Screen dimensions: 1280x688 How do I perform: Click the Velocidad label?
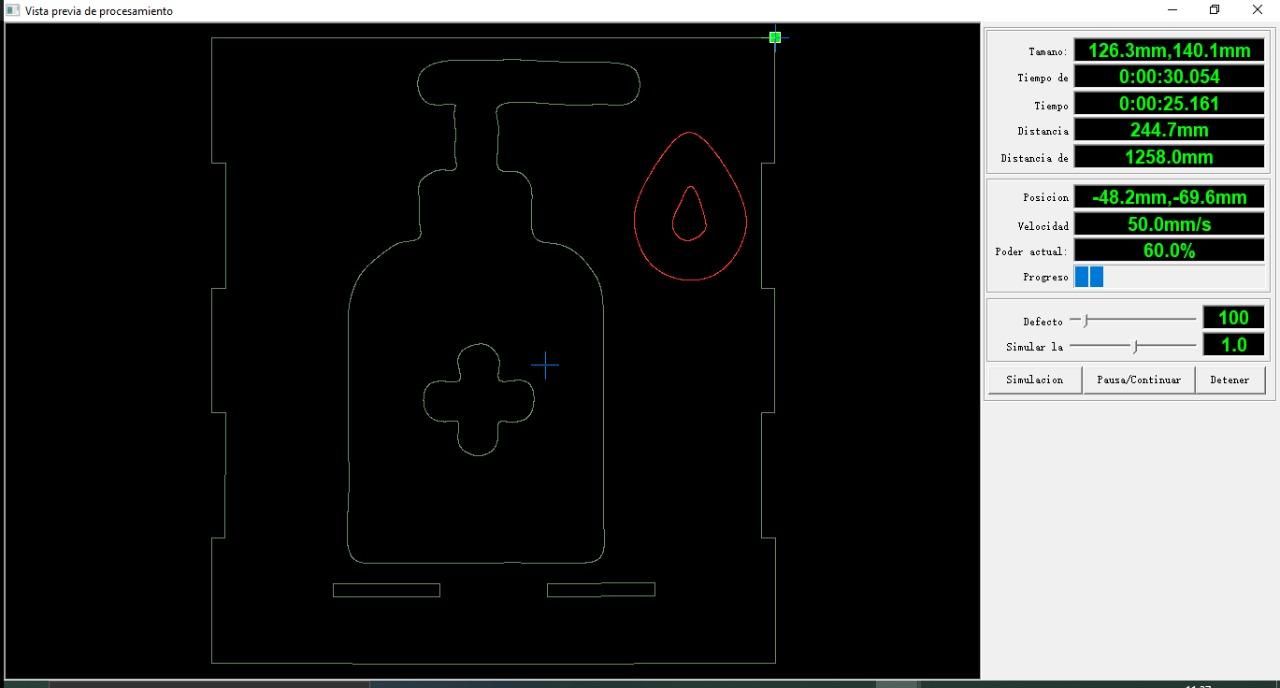[x=1043, y=226]
